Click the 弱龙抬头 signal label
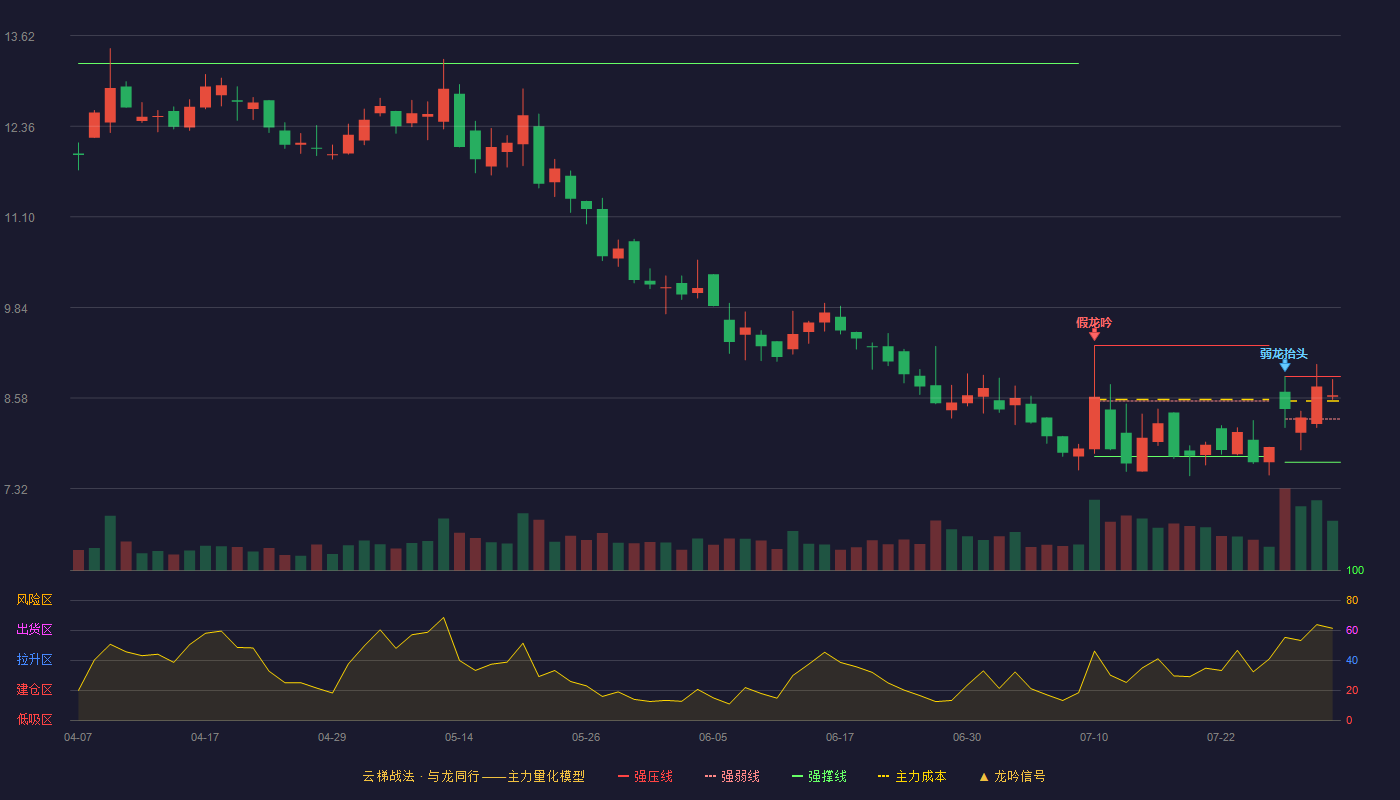The image size is (1400, 800). coord(1284,353)
